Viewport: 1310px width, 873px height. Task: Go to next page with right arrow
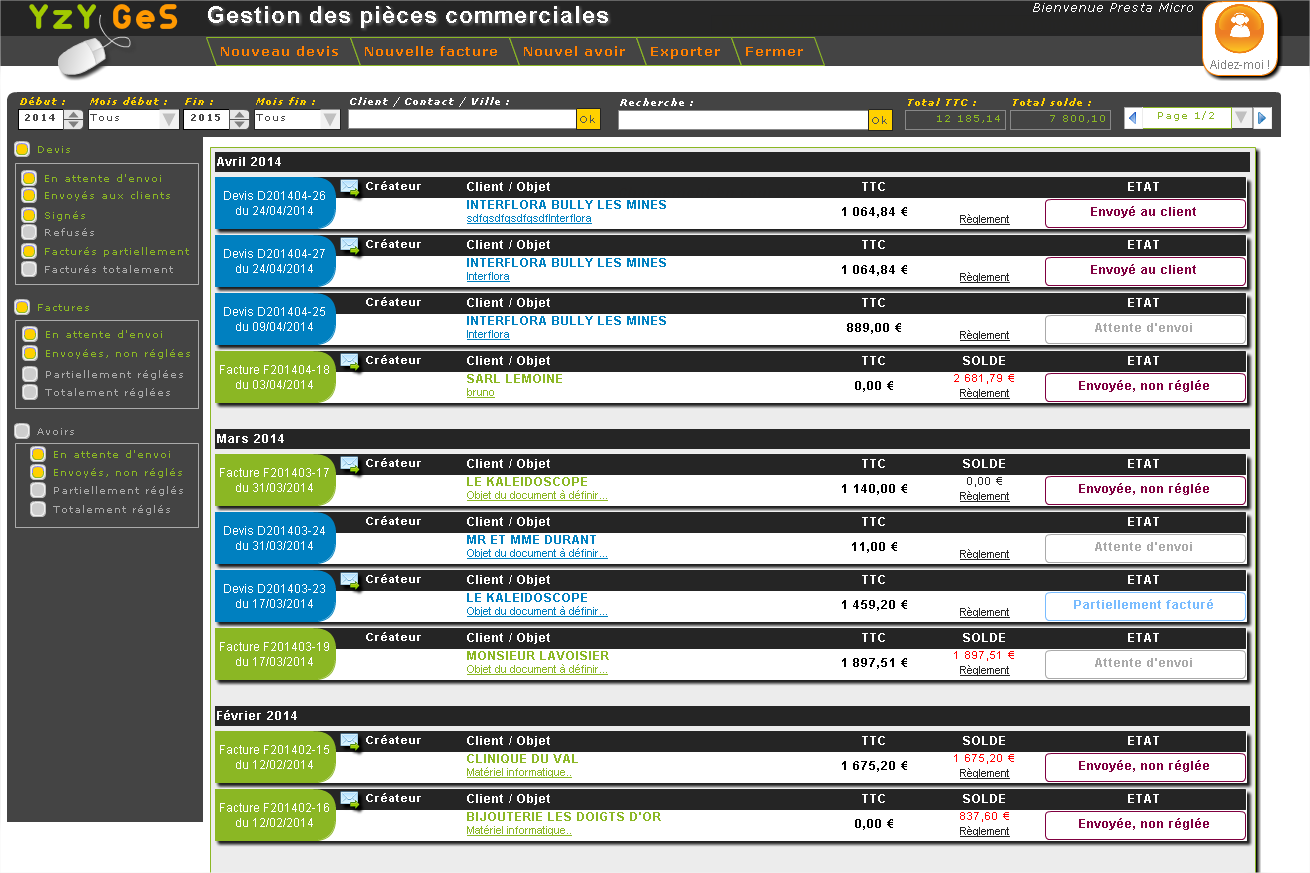coord(1263,118)
